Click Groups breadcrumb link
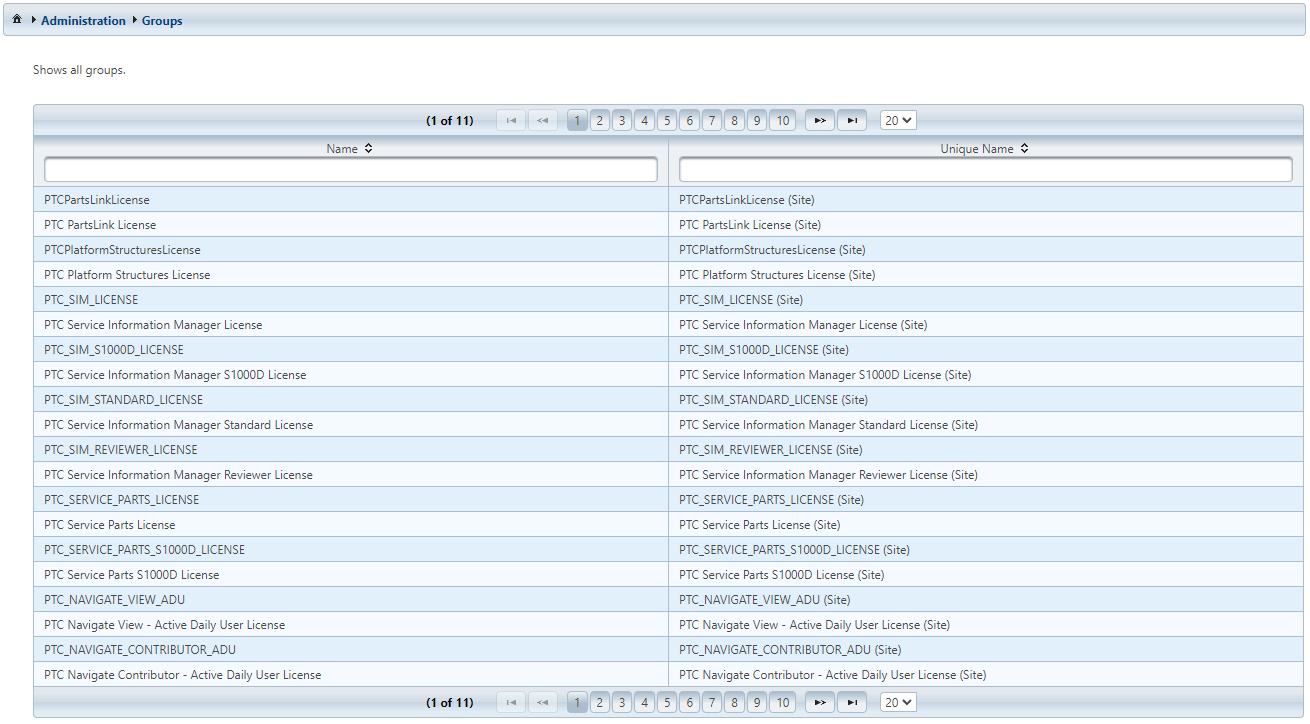This screenshot has height=724, width=1310. click(162, 21)
